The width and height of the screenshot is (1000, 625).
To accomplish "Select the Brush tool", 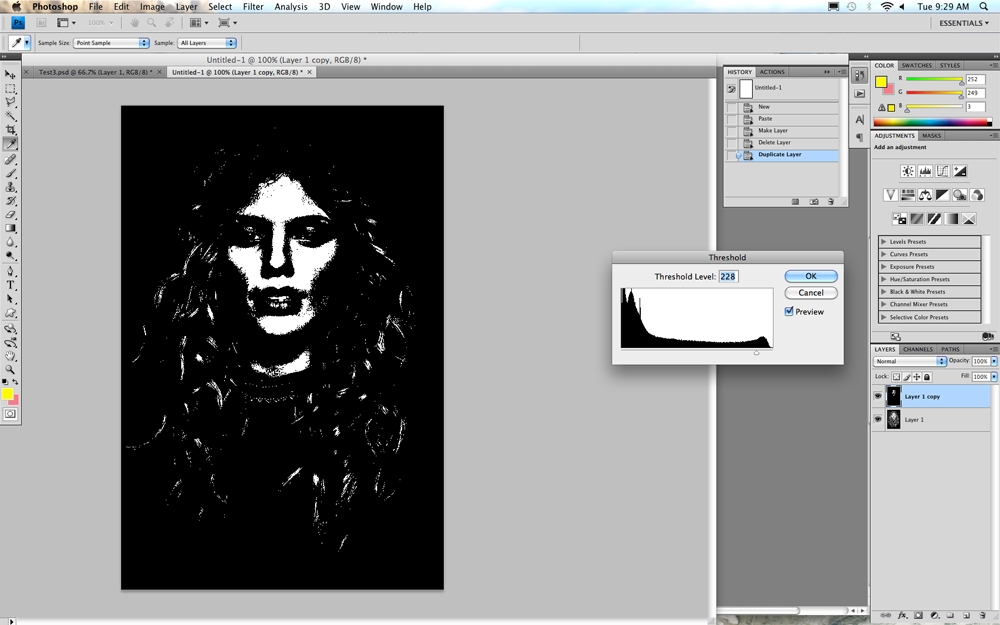I will pos(10,173).
